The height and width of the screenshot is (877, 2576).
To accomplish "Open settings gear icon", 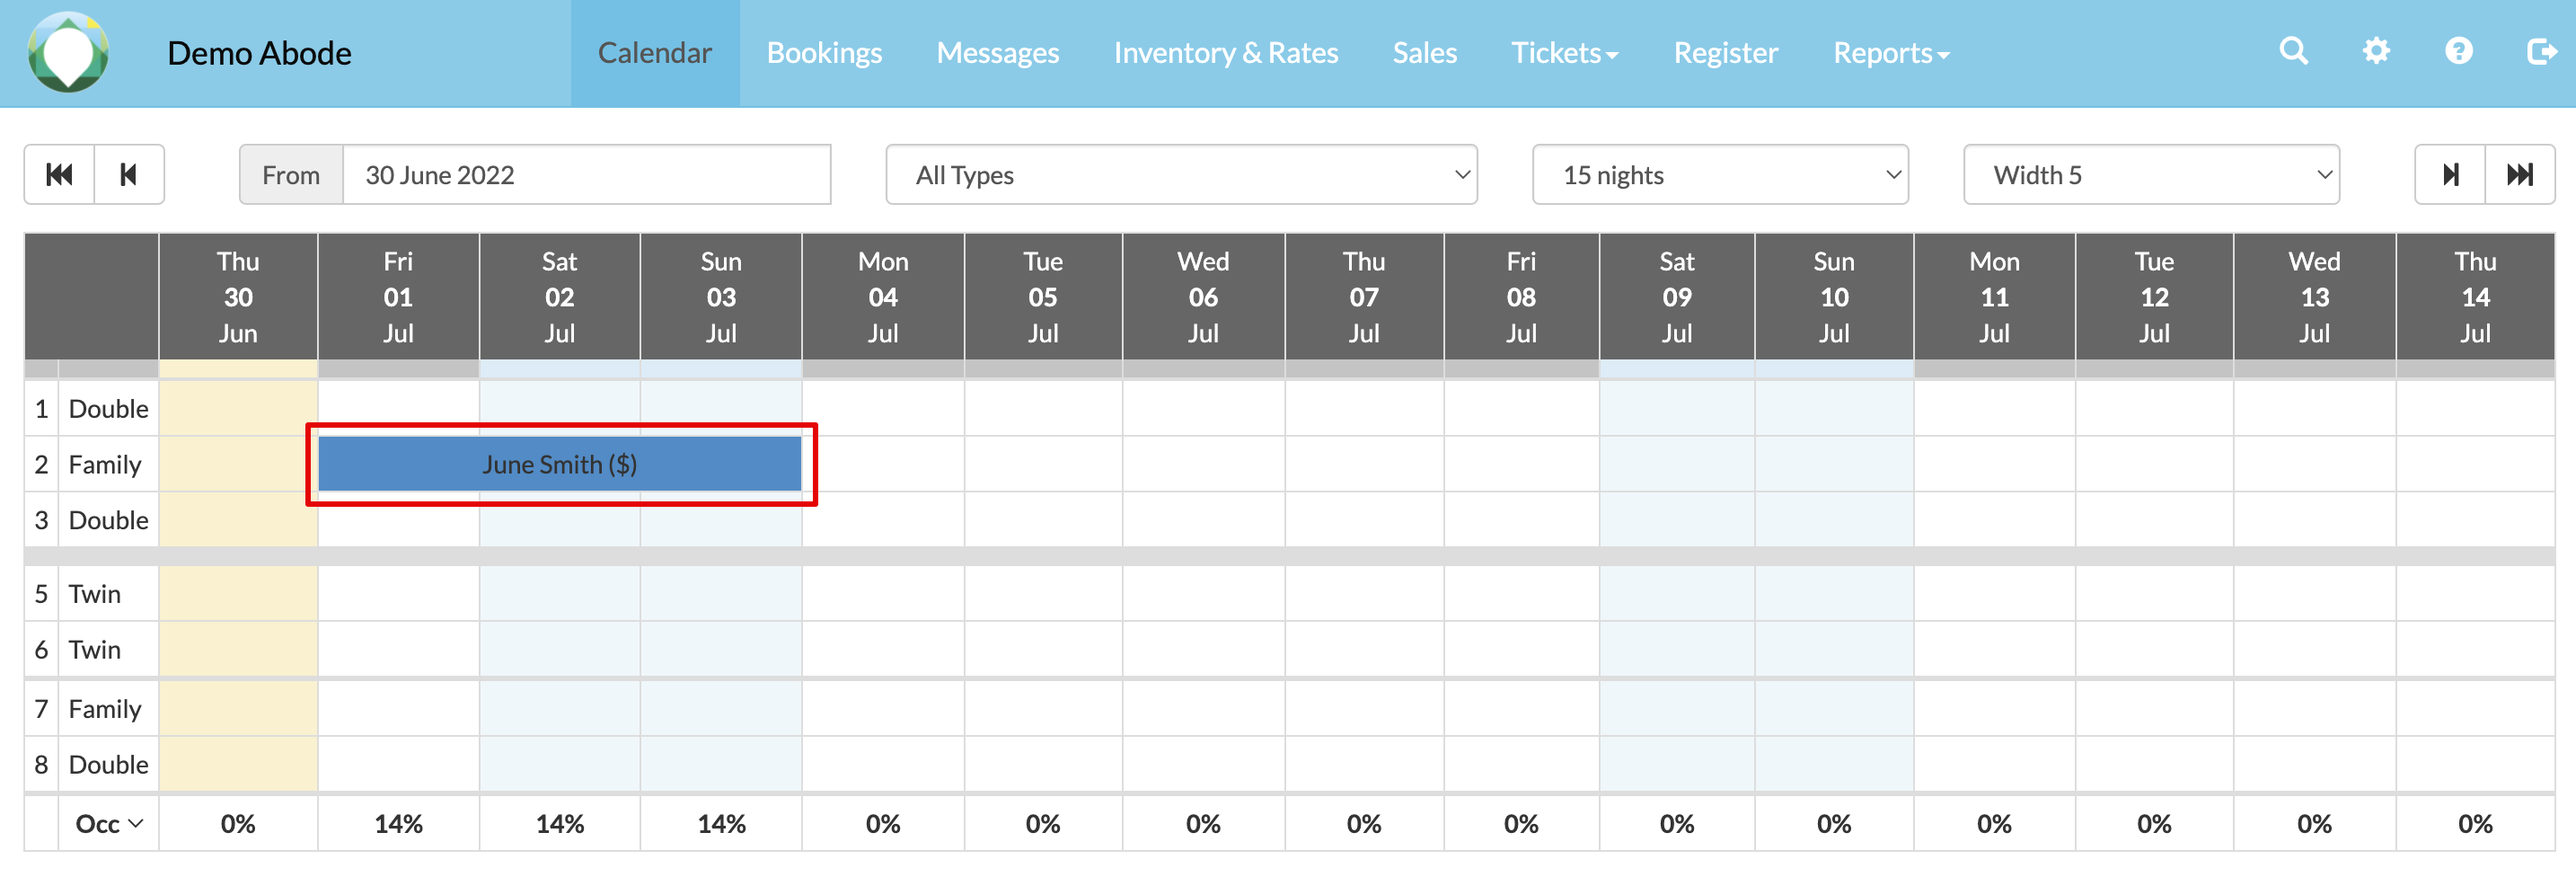I will click(2376, 51).
